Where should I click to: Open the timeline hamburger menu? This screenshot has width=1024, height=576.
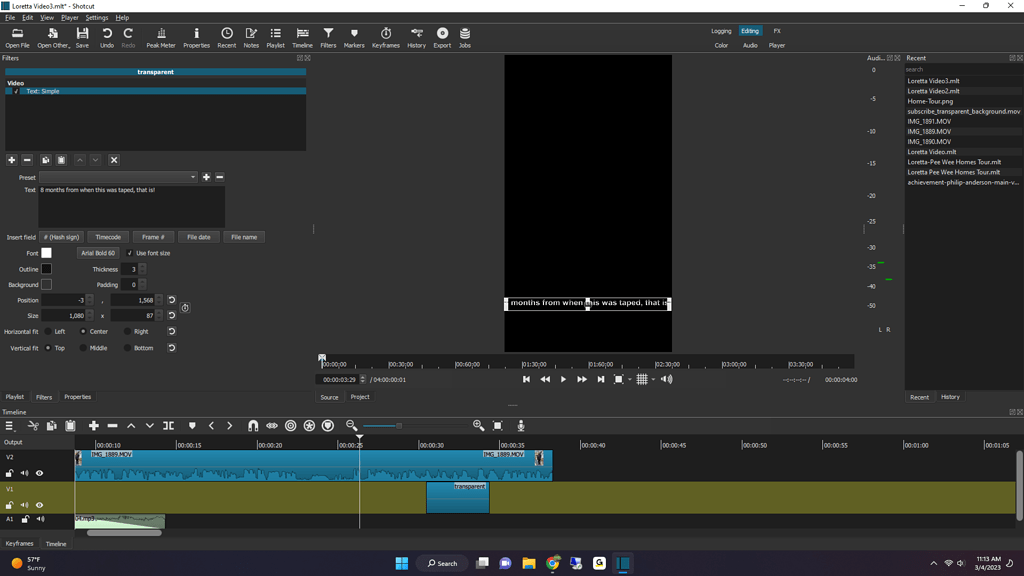pos(8,425)
